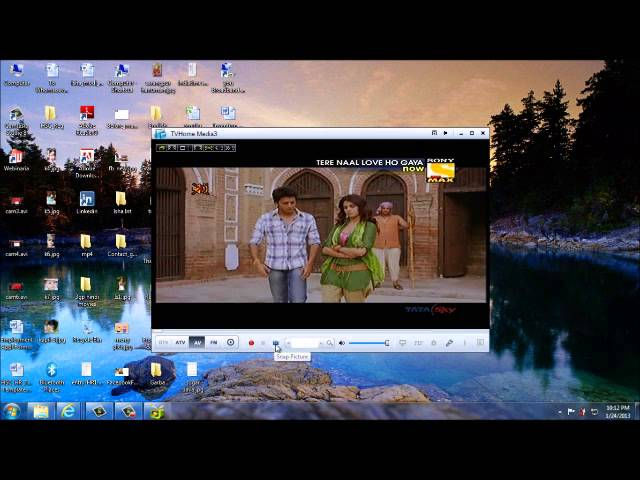
Task: Click the Snap Picture camera icon
Action: [x=276, y=343]
